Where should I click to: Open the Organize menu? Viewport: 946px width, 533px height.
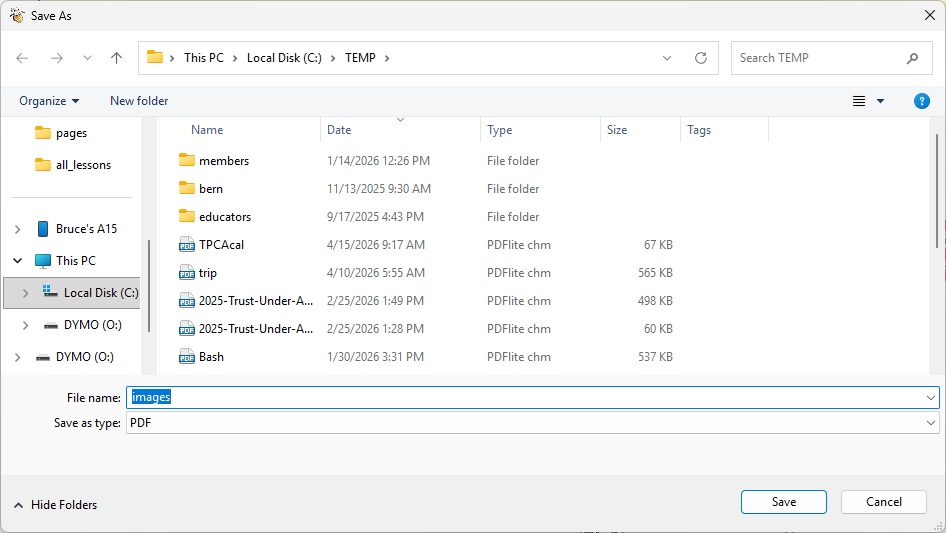[49, 101]
